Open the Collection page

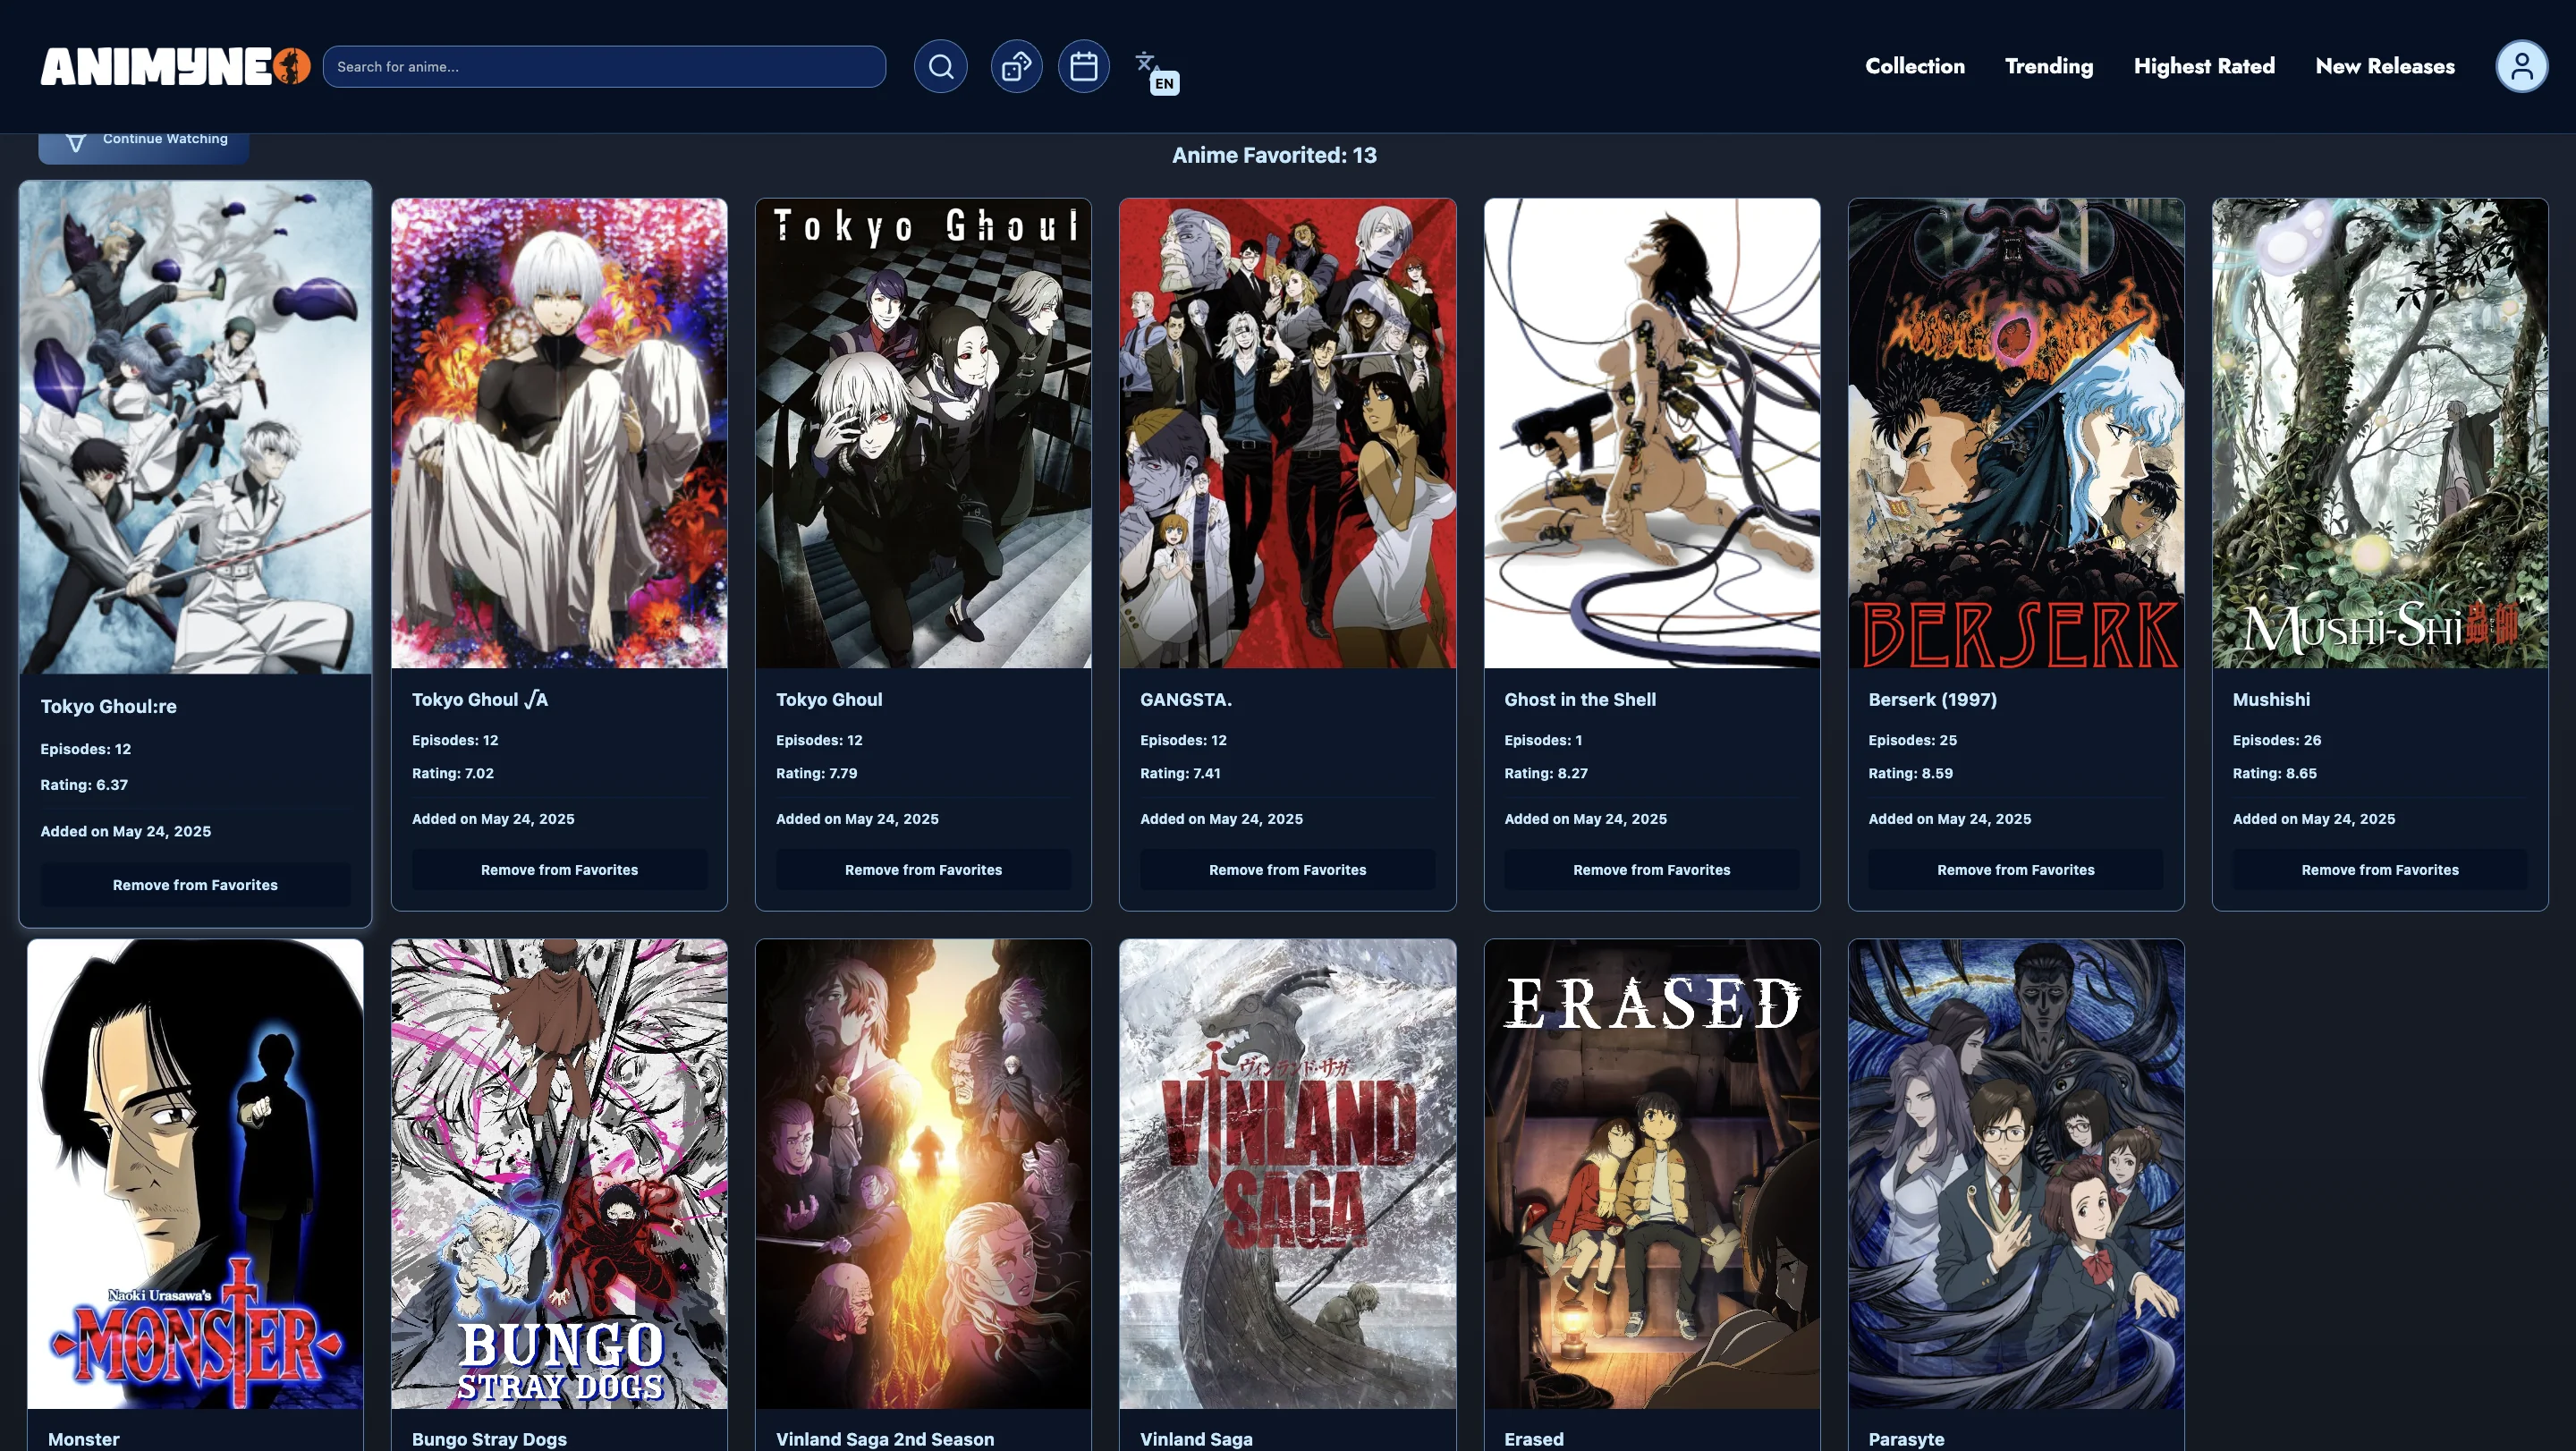(x=1914, y=66)
